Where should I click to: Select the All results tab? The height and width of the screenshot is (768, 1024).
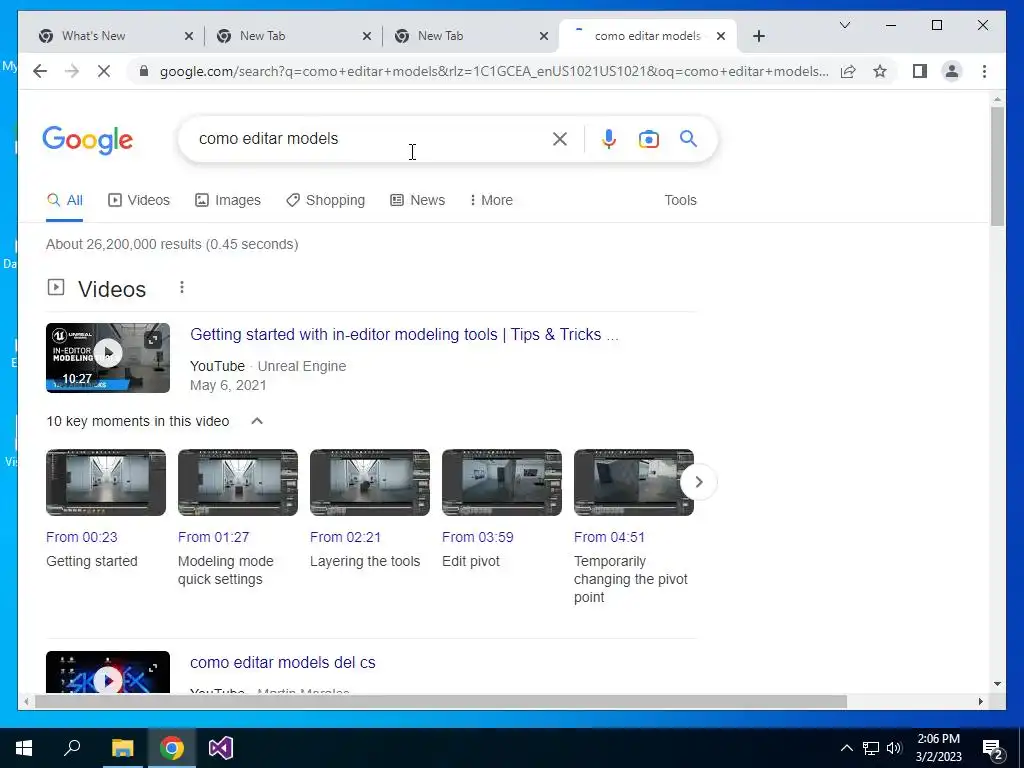click(x=65, y=200)
